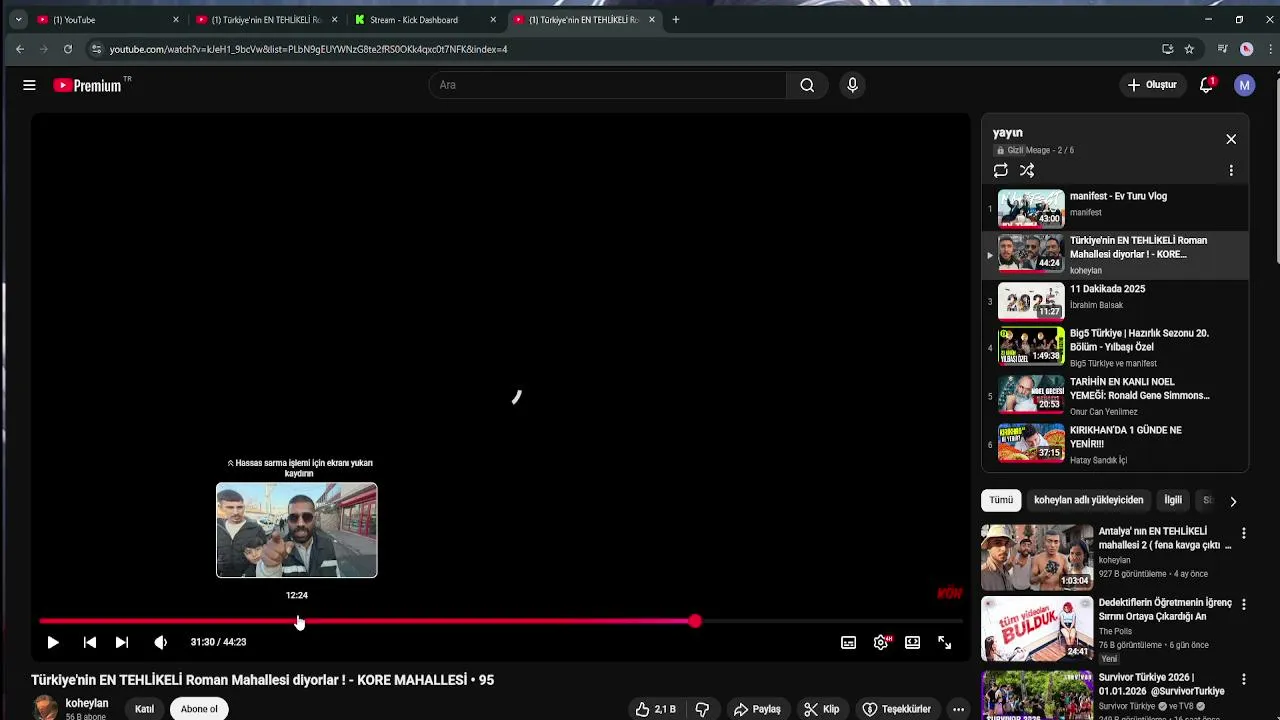This screenshot has height=720, width=1280.
Task: Play Big5 Türkiye playlist item
Action: pos(1115,347)
